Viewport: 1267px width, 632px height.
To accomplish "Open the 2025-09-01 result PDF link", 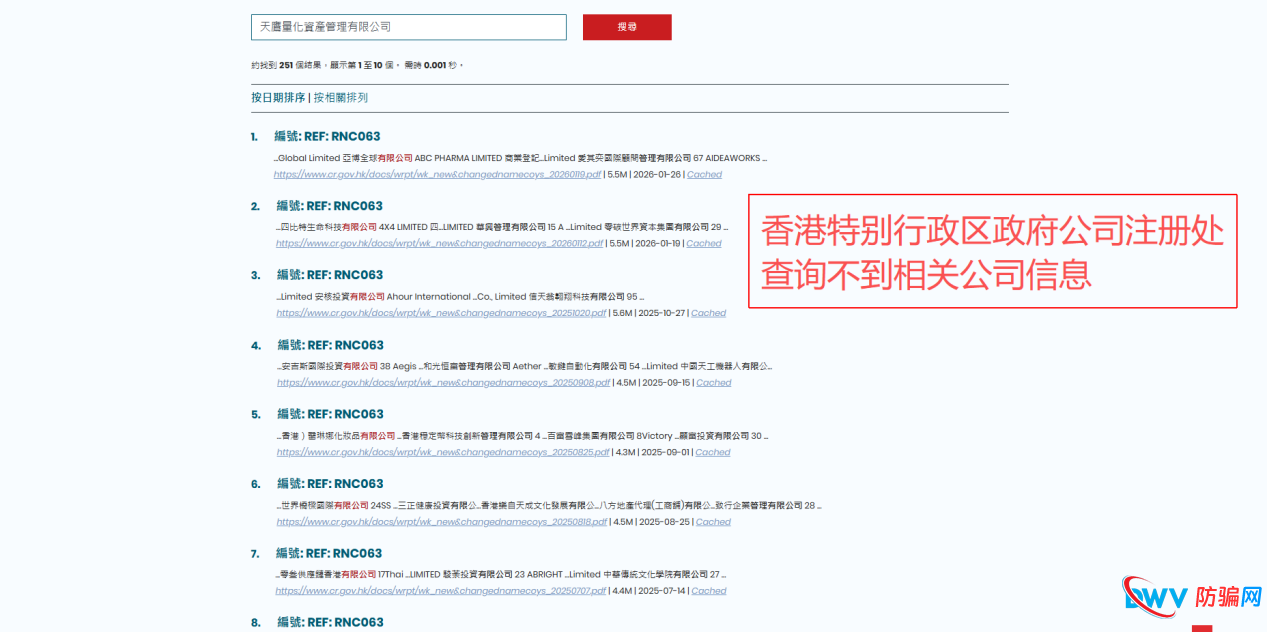I will [x=440, y=451].
